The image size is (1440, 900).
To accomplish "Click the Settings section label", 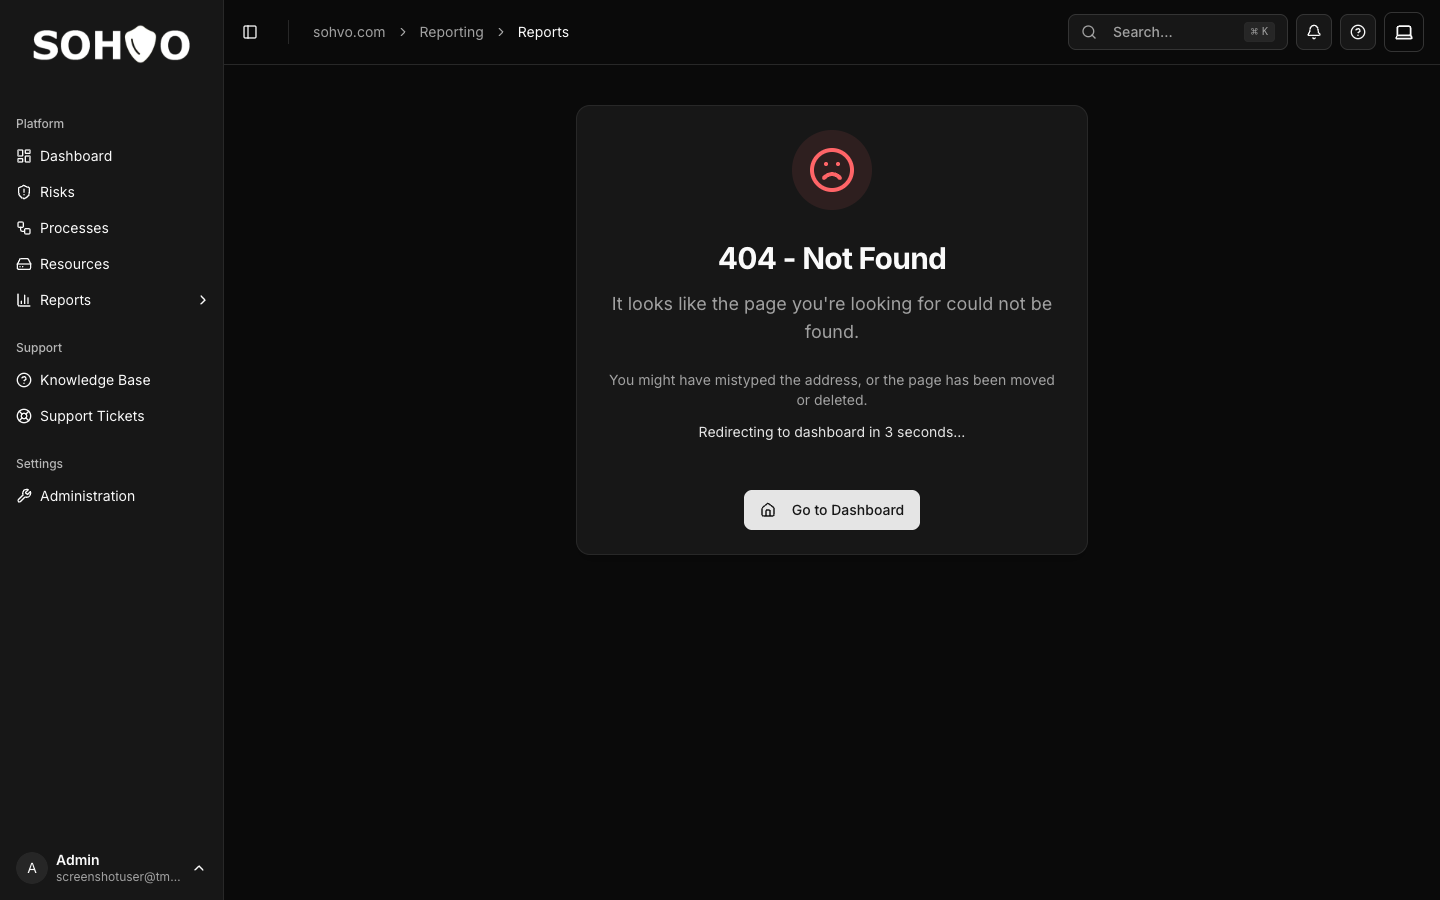I will (x=39, y=464).
